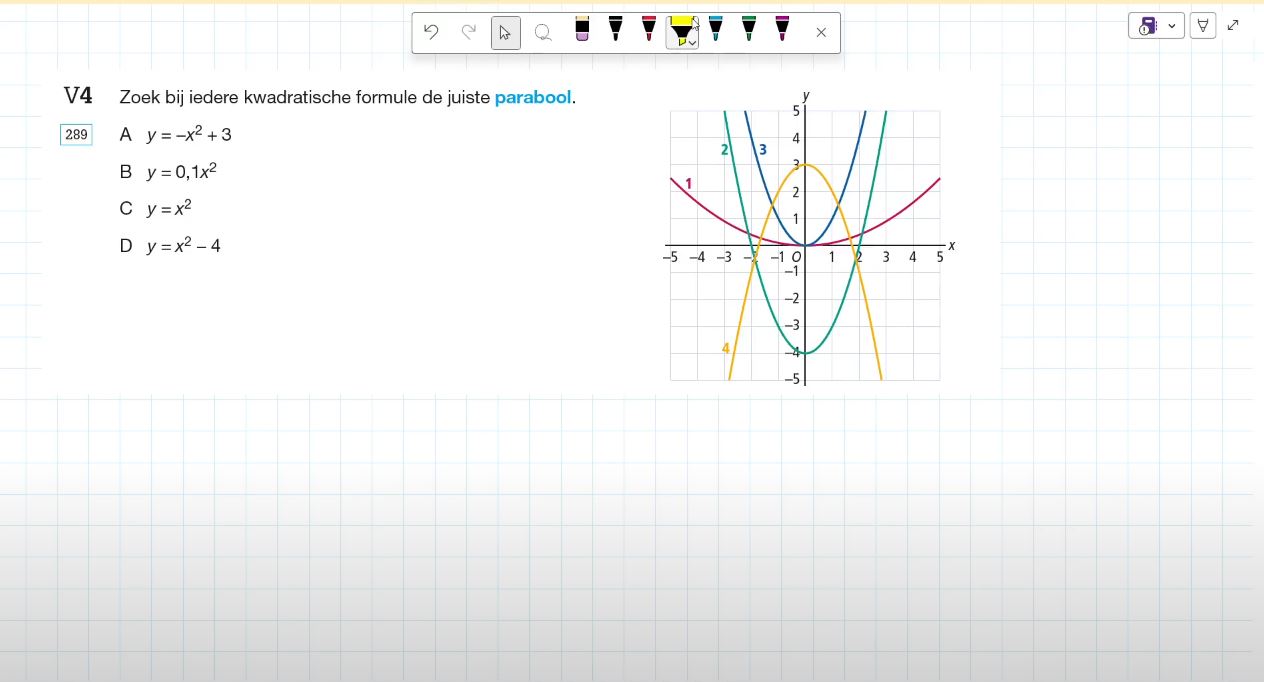Click formula C y = x²

[x=156, y=208]
